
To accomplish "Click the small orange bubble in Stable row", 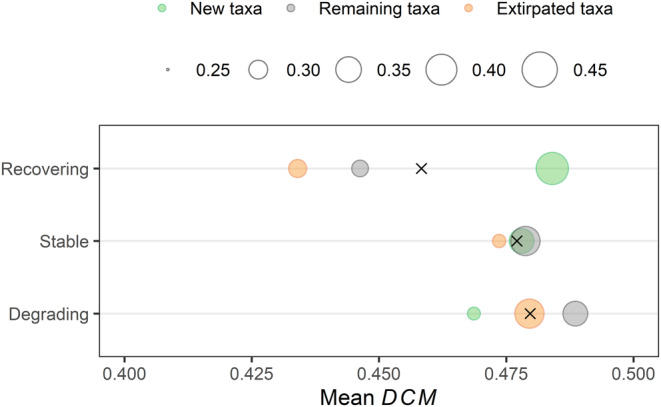I will point(499,241).
